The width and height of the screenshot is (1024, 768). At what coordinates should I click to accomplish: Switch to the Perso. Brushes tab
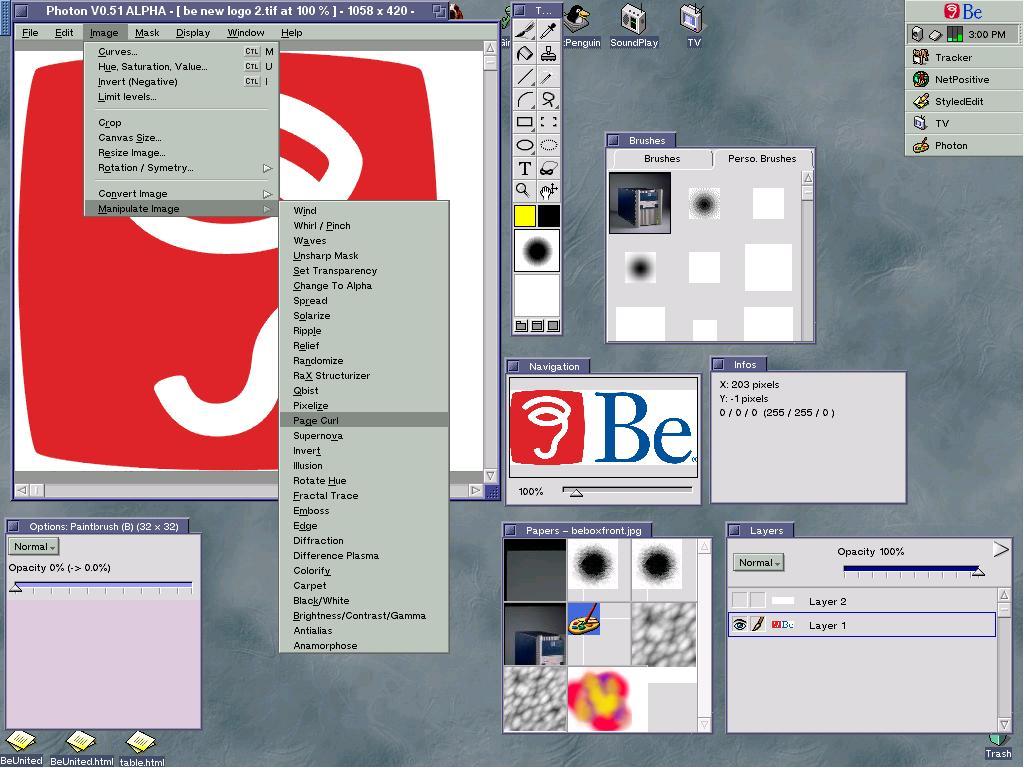pos(761,159)
